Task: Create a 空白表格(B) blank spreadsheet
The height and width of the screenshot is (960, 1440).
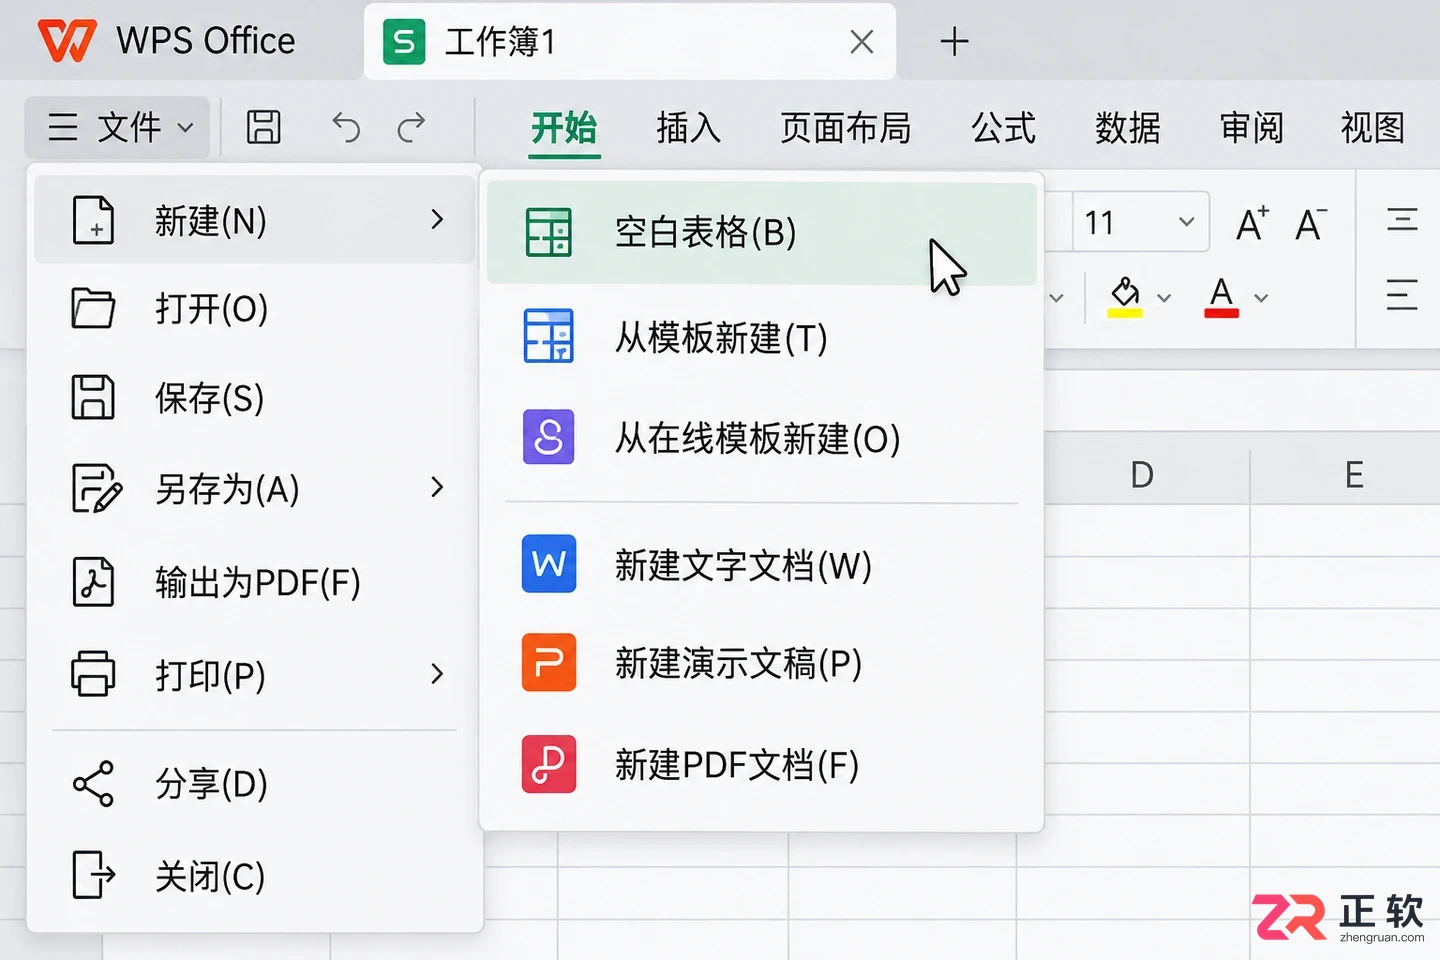Action: click(x=761, y=233)
